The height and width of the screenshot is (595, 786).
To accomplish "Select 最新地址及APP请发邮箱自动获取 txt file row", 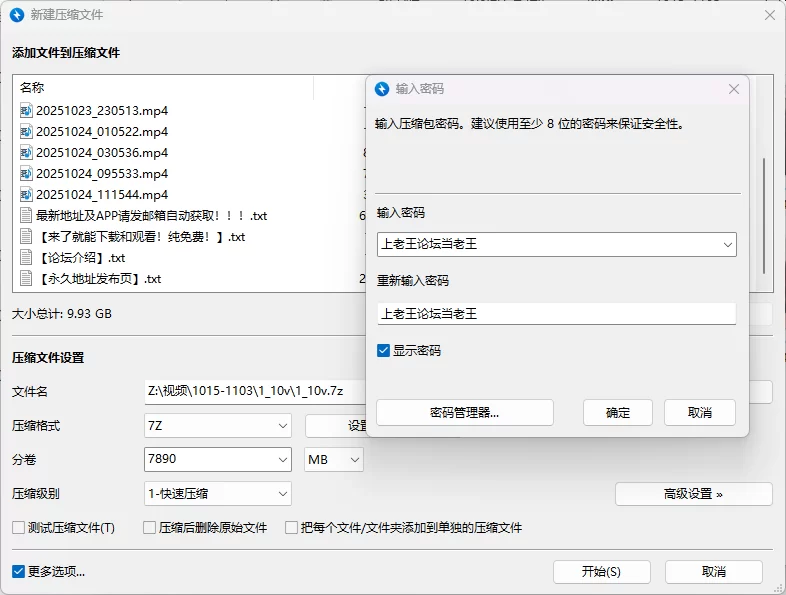I will click(150, 216).
